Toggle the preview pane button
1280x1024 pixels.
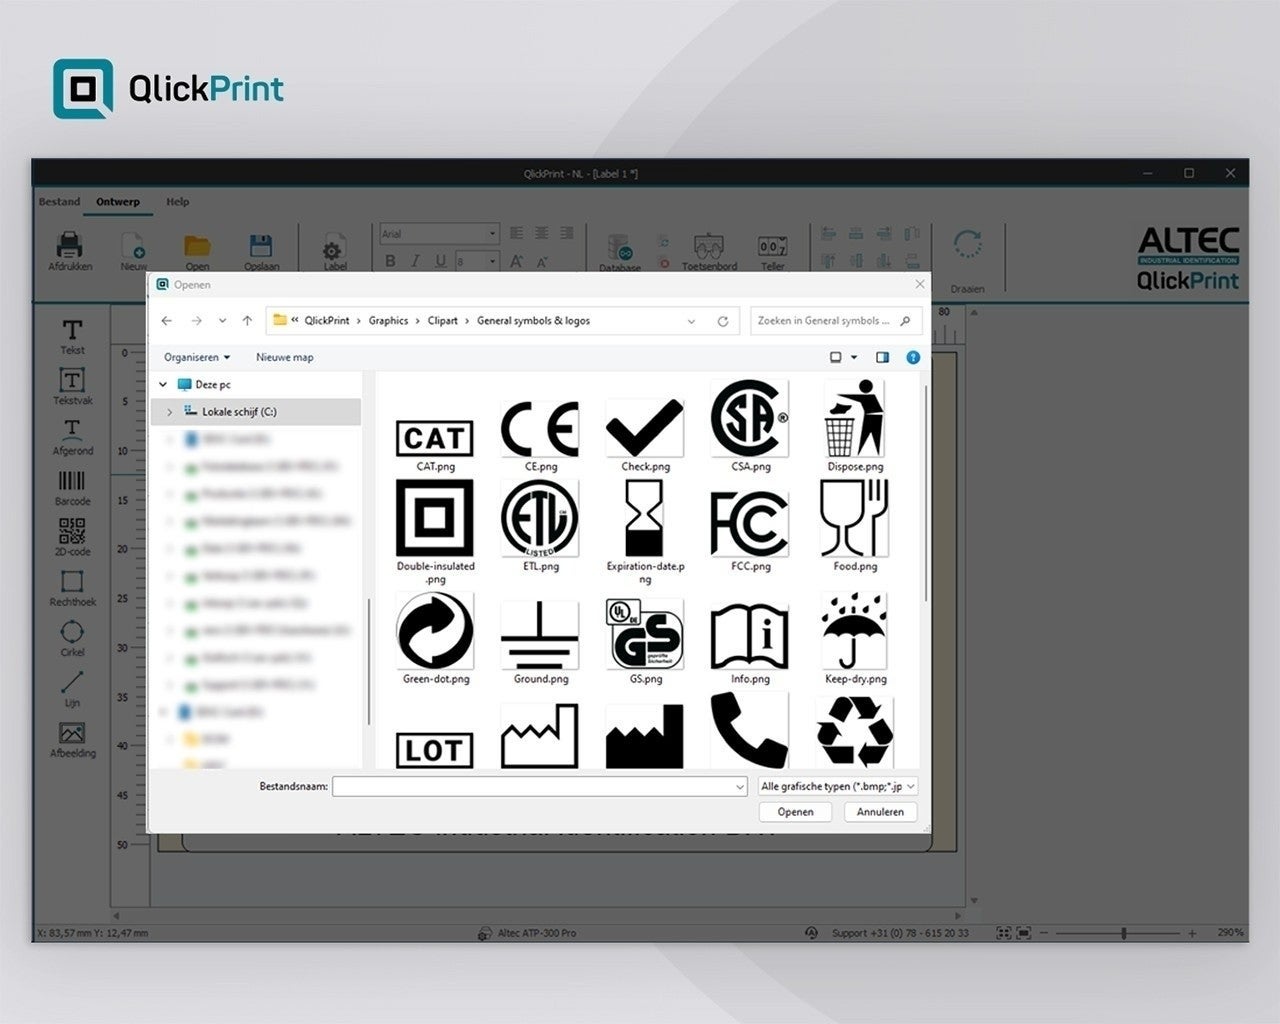882,357
